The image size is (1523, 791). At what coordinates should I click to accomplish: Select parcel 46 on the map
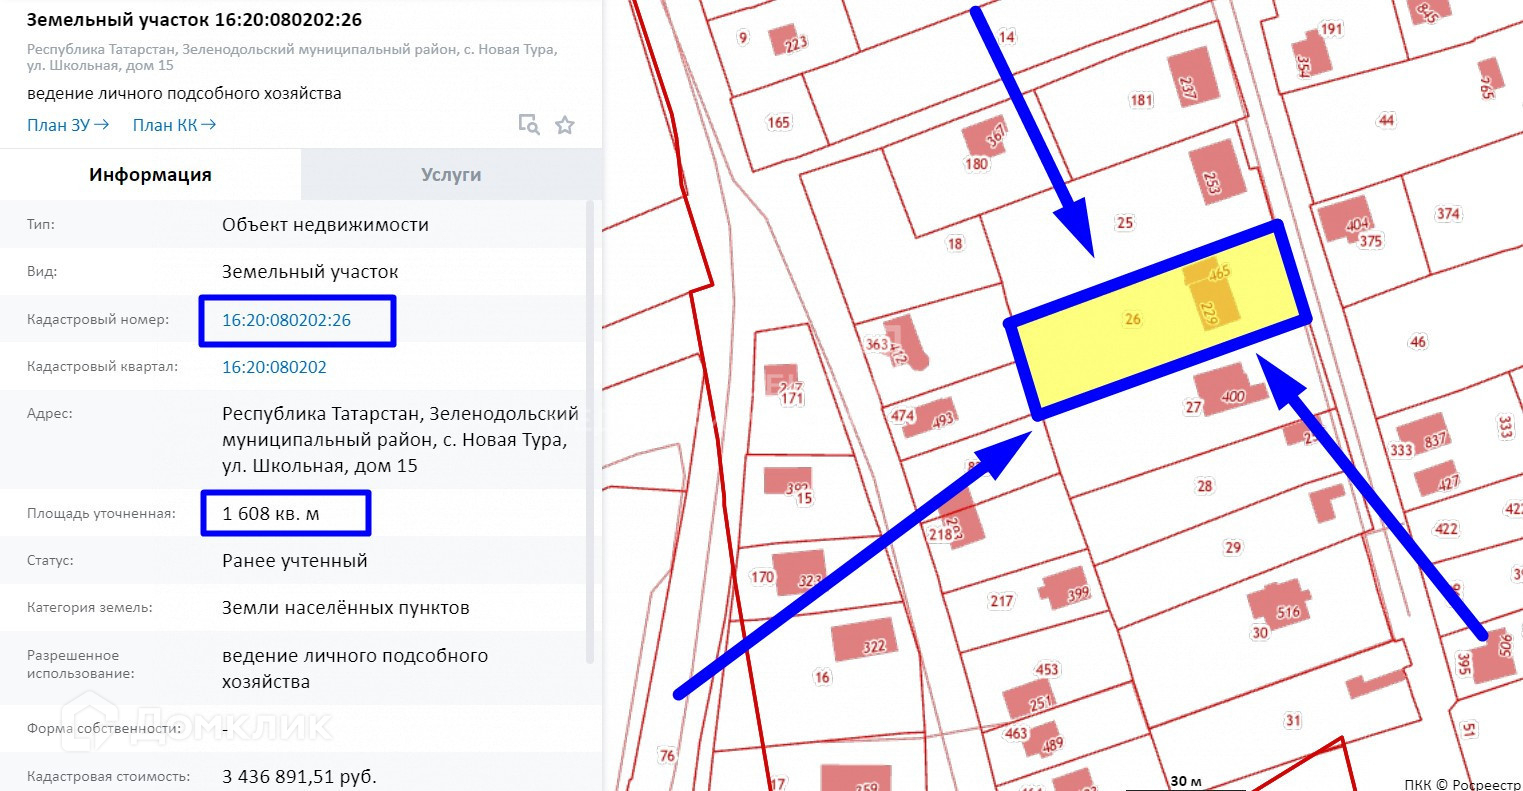1418,342
